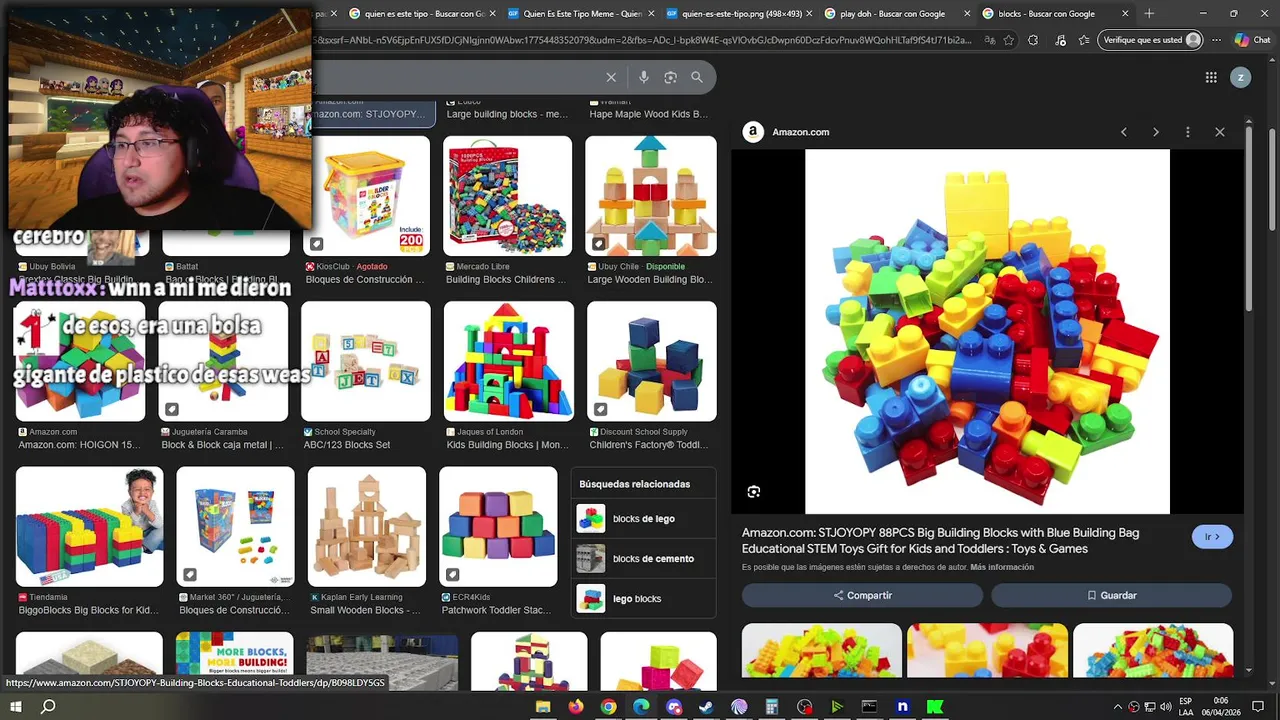Open a new browser tab
The height and width of the screenshot is (720, 1280).
(x=1149, y=13)
